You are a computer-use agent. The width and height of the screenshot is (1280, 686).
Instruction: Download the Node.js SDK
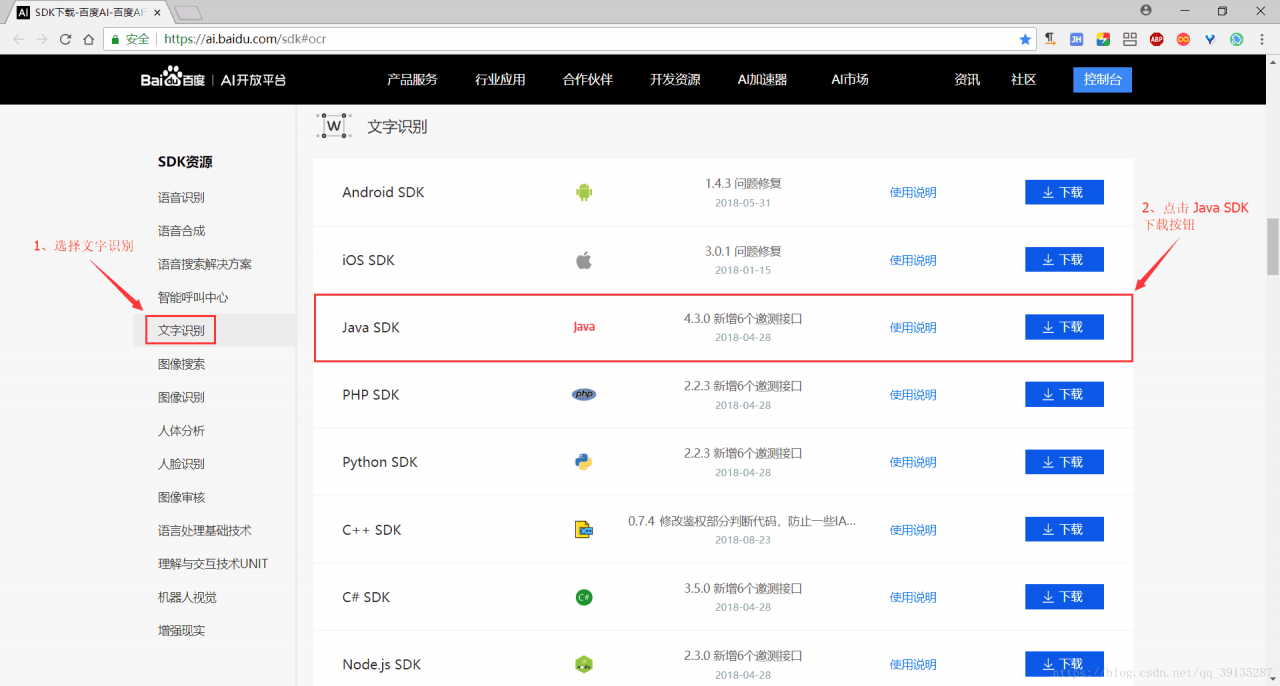pos(1064,664)
